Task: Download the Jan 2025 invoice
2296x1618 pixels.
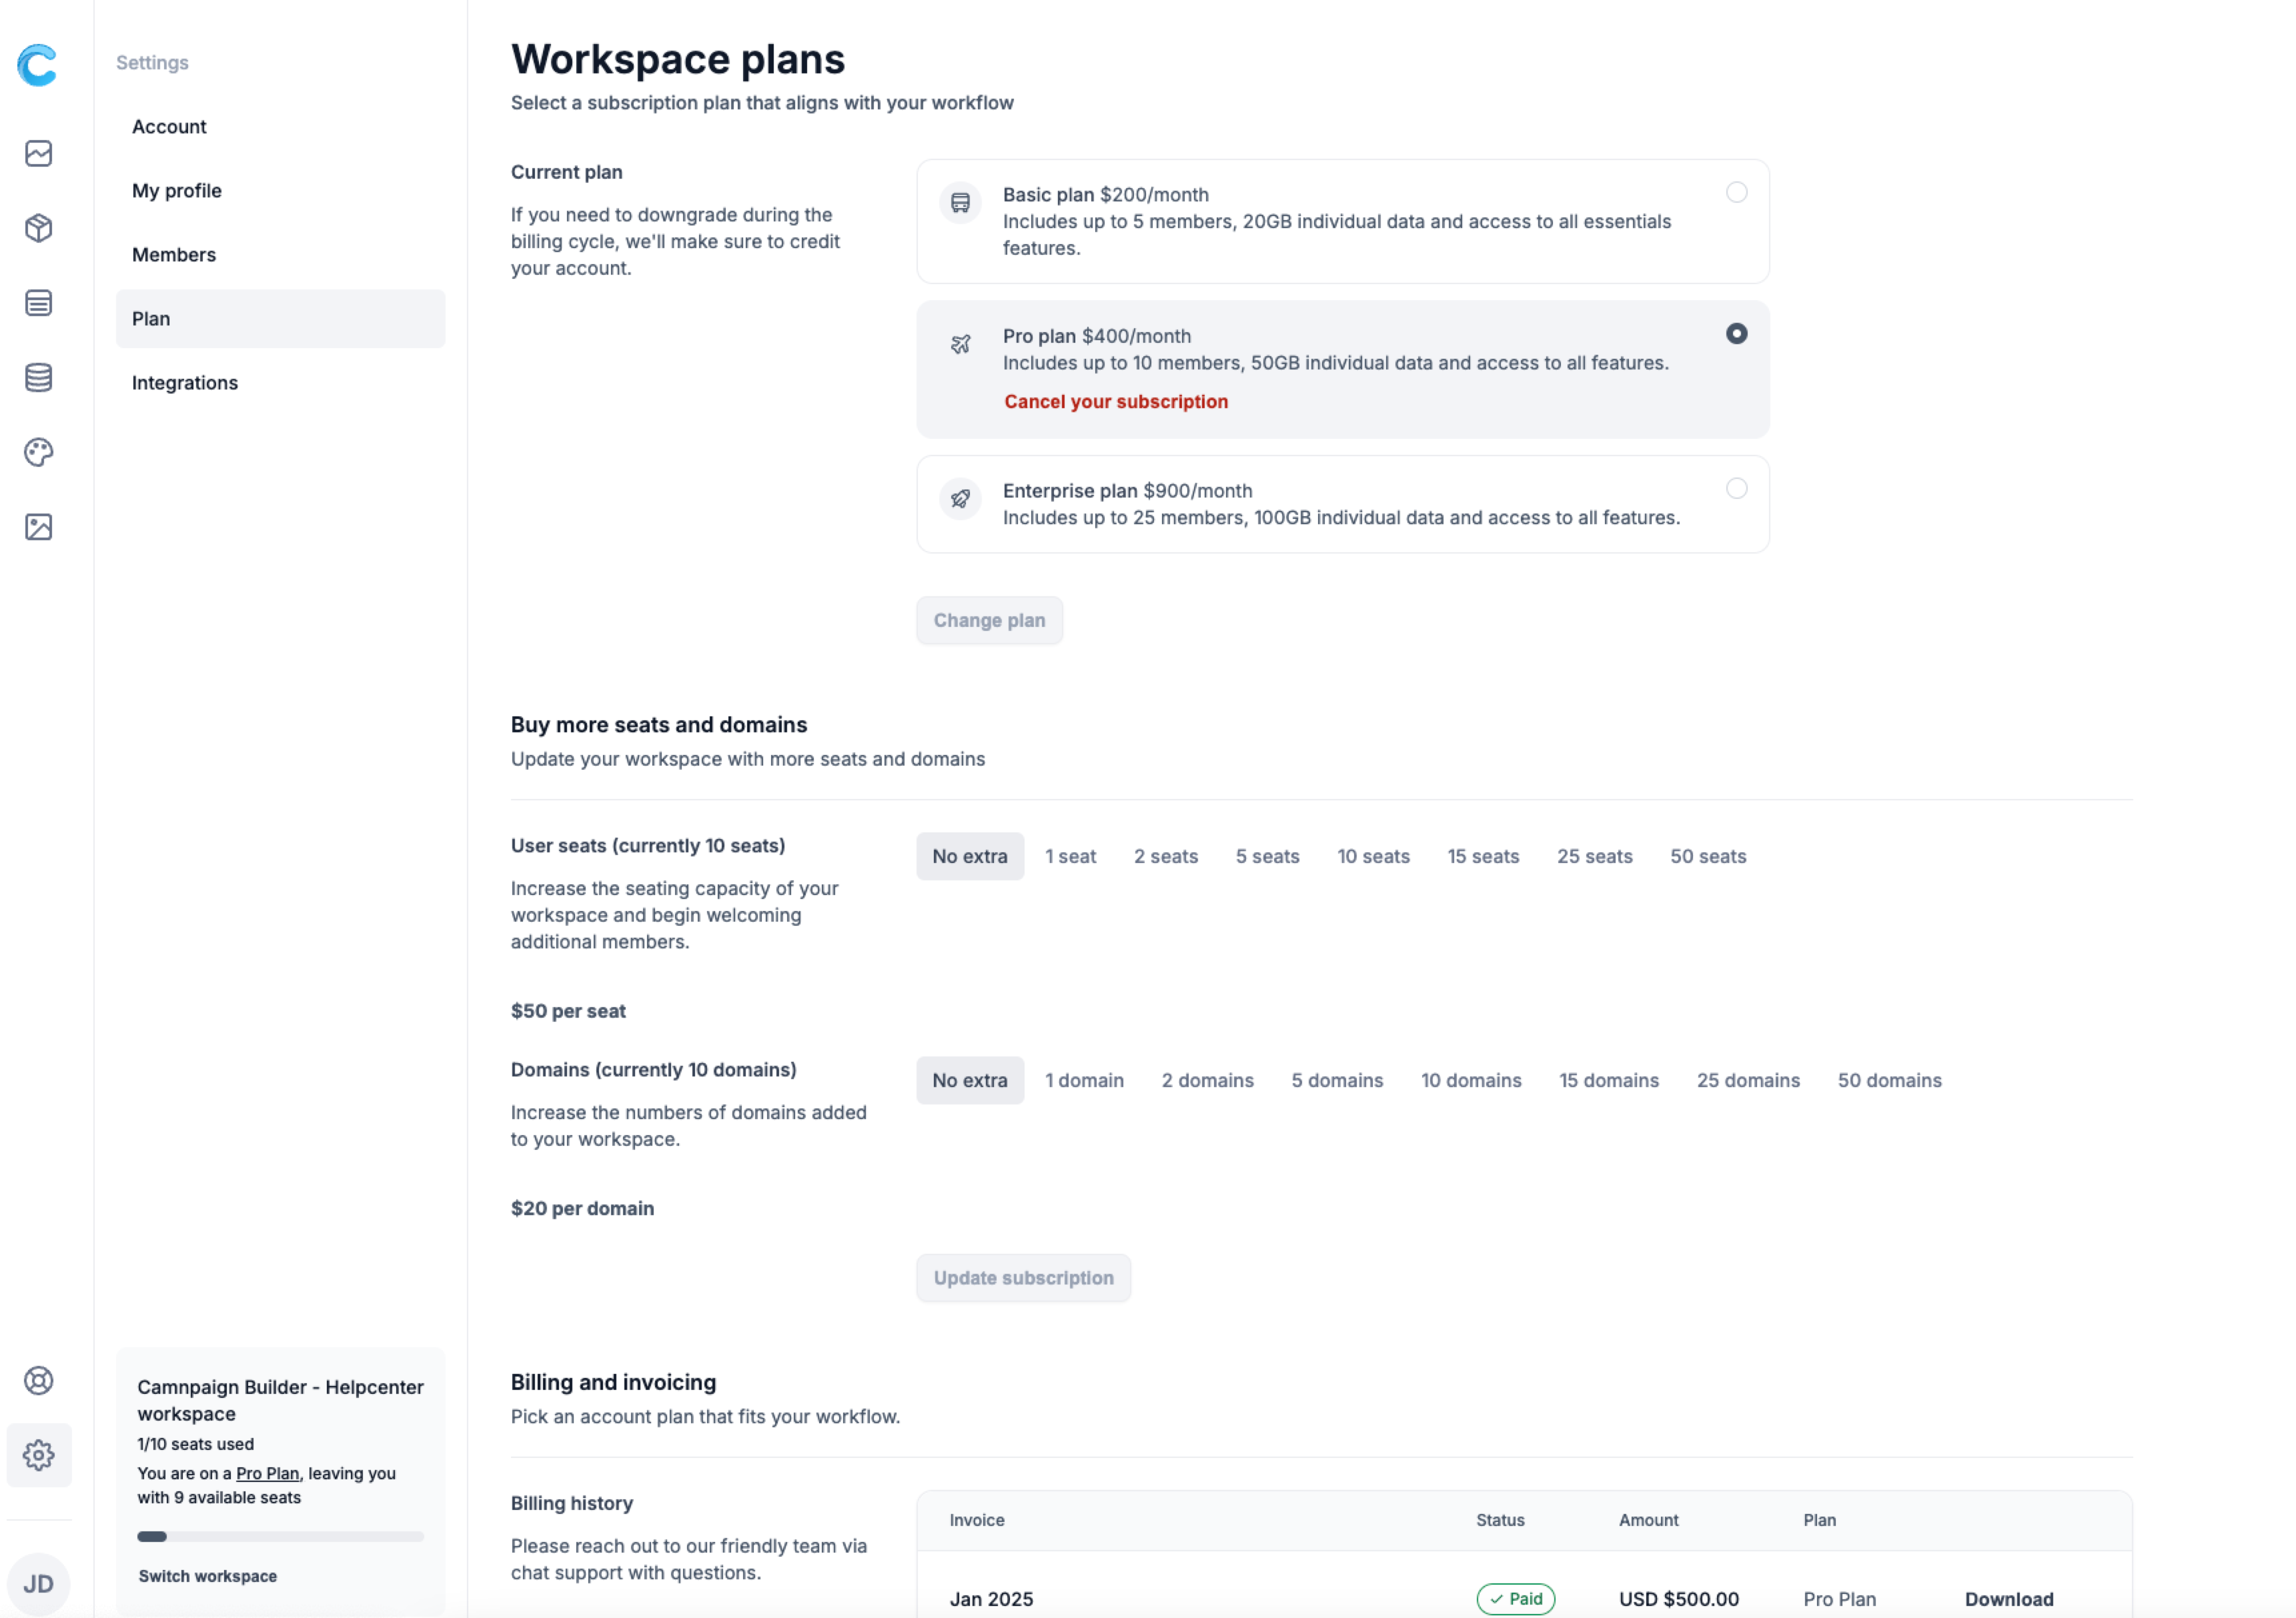Action: coord(2008,1598)
